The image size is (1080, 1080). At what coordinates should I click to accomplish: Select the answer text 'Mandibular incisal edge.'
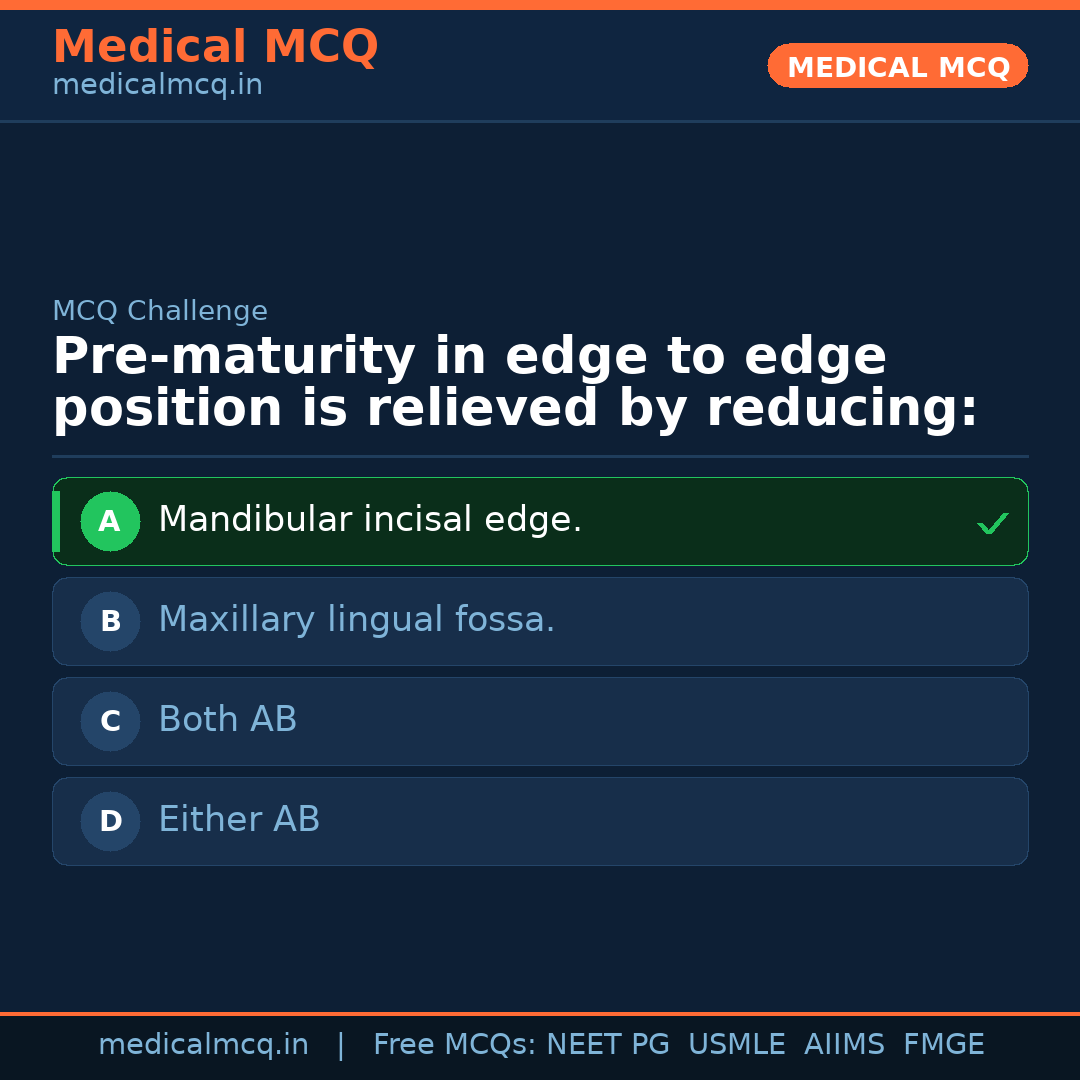pyautogui.click(x=370, y=520)
